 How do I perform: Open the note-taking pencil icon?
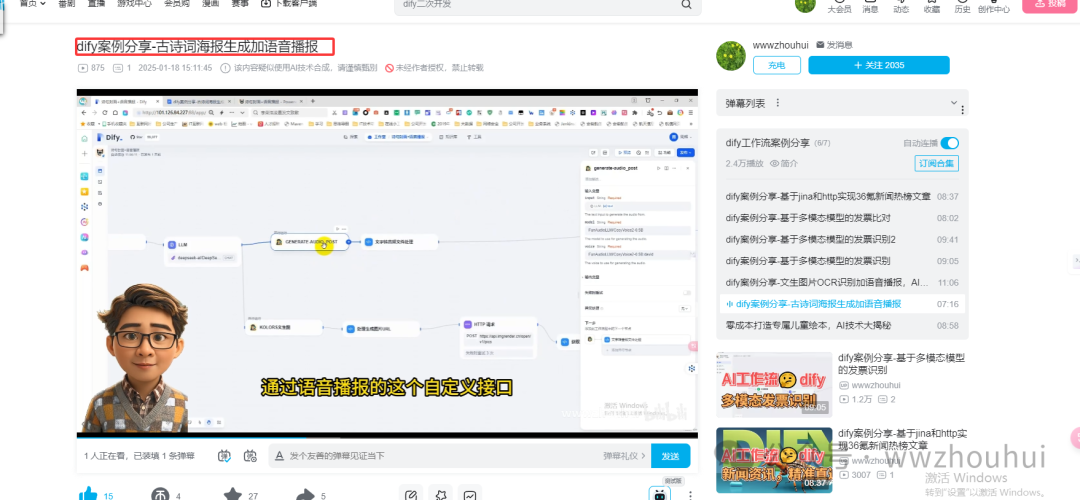(x=410, y=494)
